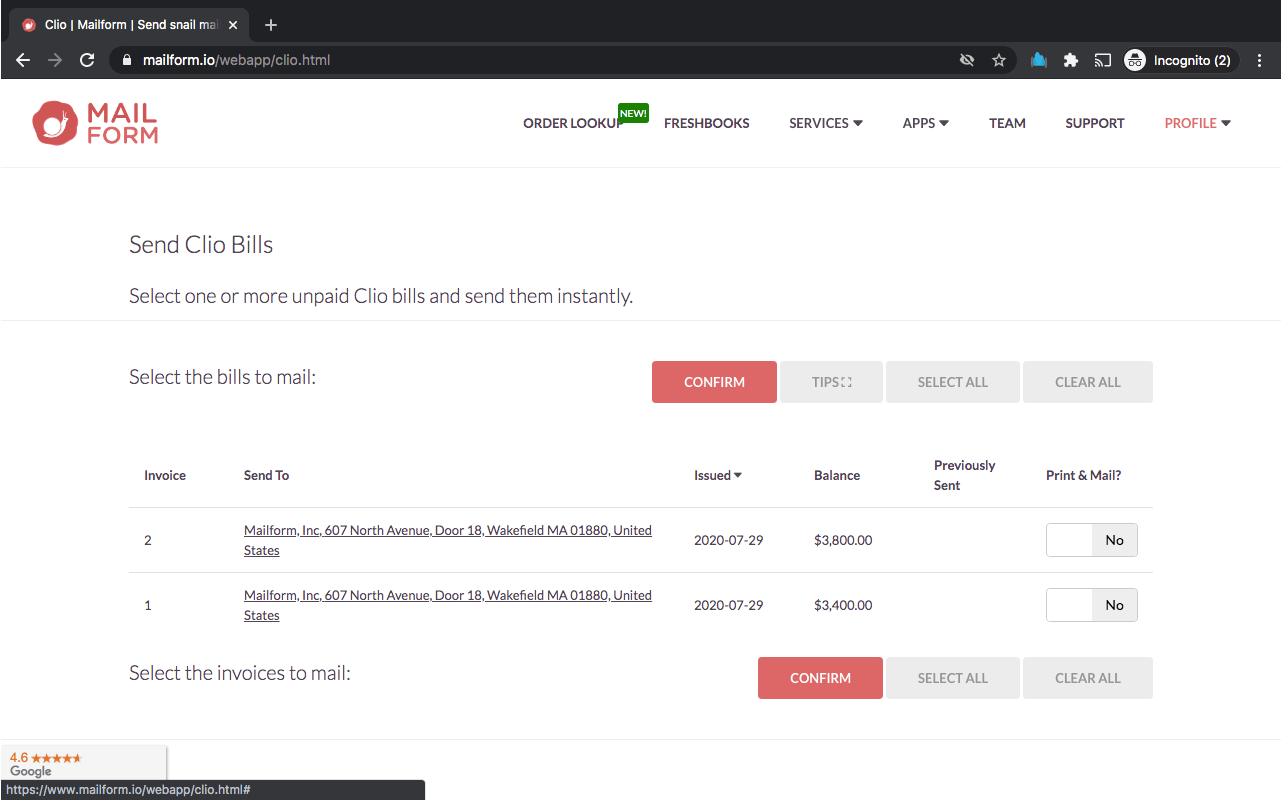Open the SUPPORT nav item
This screenshot has width=1281, height=801.
(x=1095, y=123)
